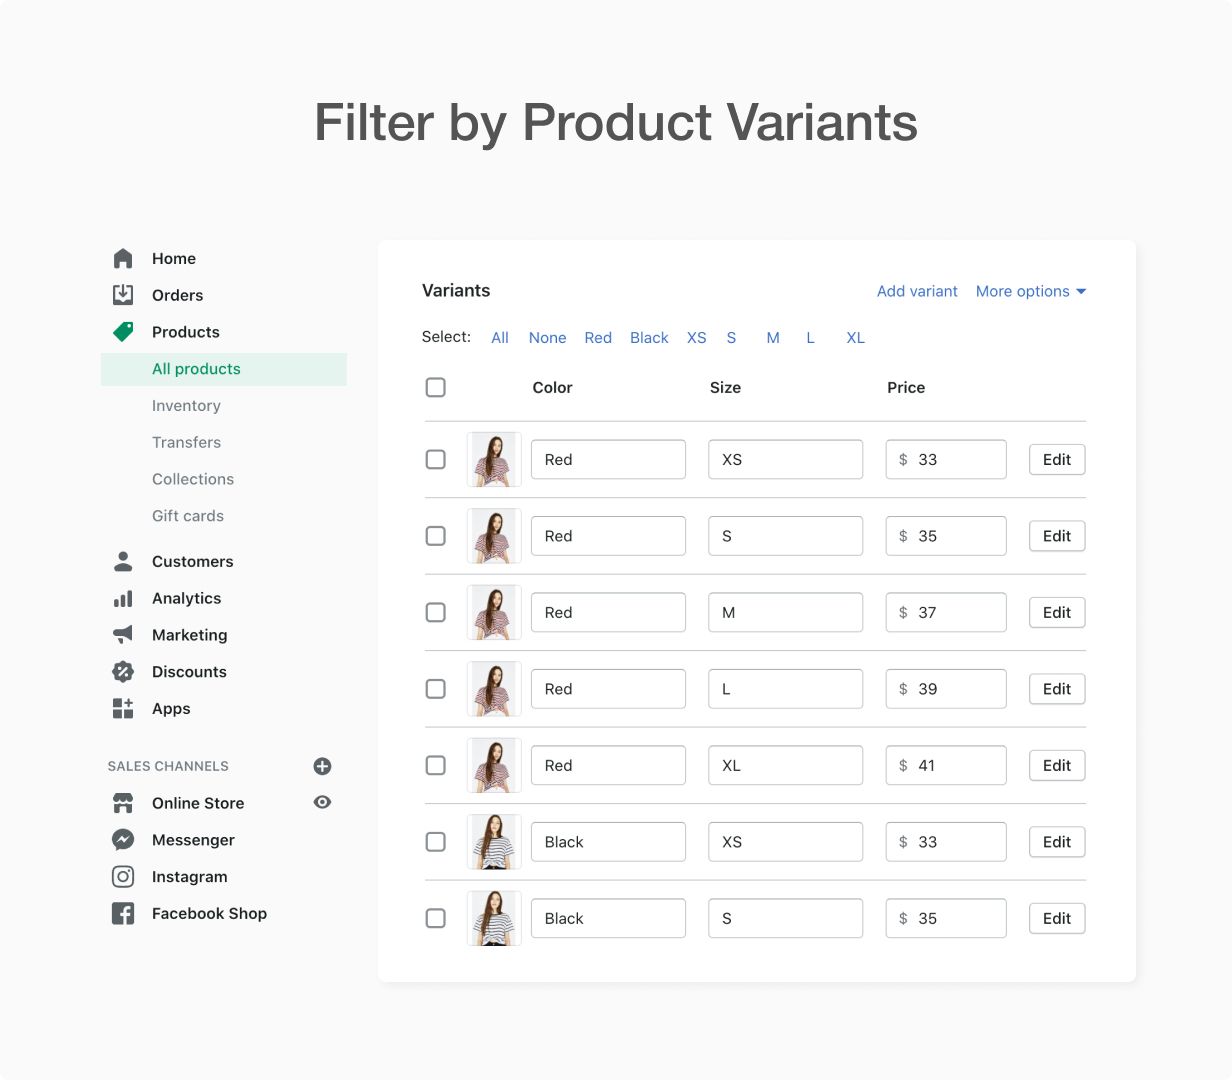Viewport: 1232px width, 1080px height.
Task: Click the green Products tag icon
Action: coord(123,332)
